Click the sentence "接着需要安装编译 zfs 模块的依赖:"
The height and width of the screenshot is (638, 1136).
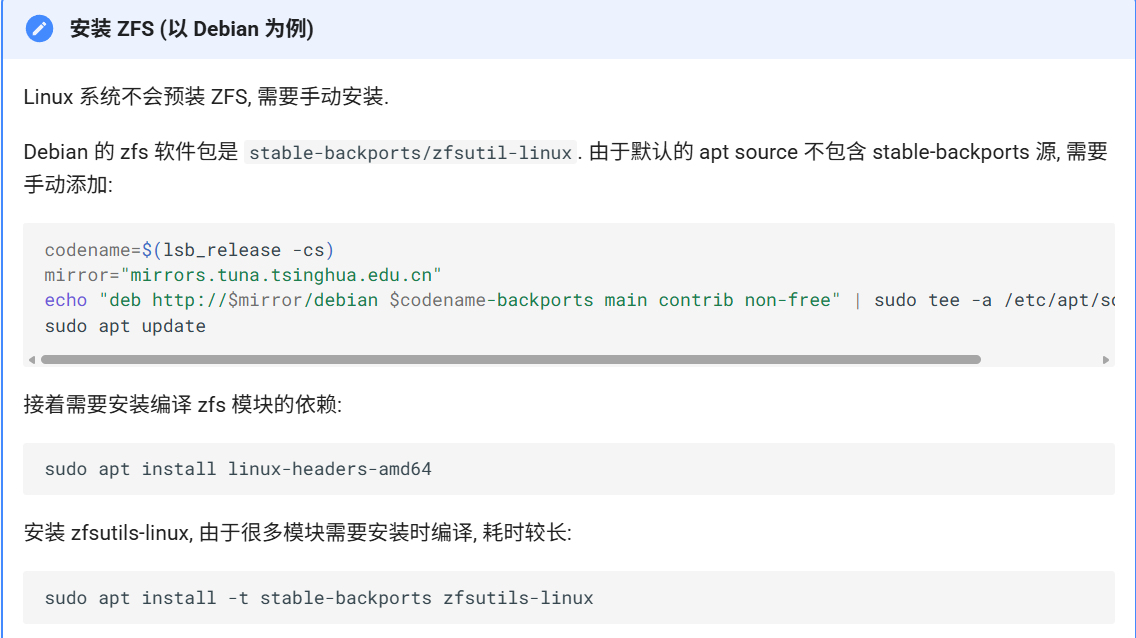(x=183, y=405)
